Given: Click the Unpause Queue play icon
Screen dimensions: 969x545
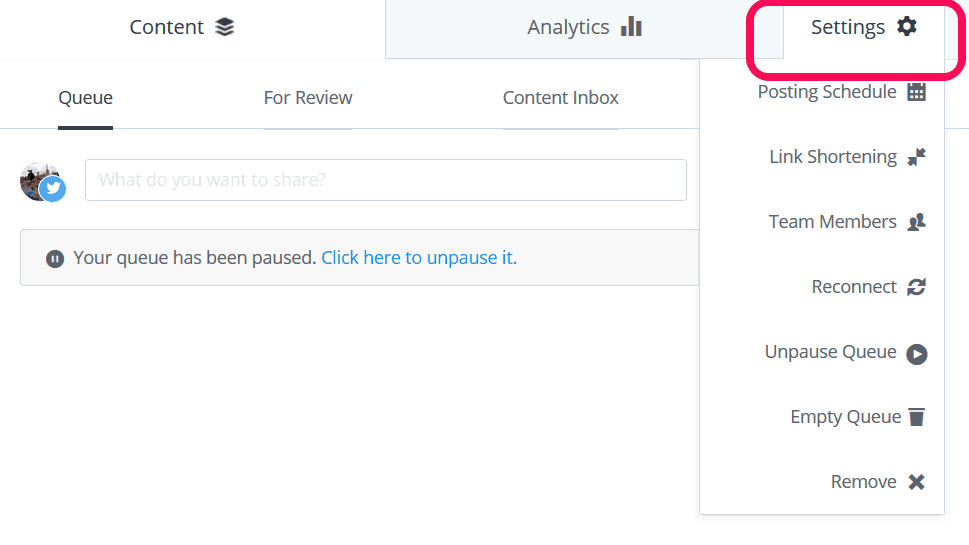Looking at the screenshot, I should point(916,354).
